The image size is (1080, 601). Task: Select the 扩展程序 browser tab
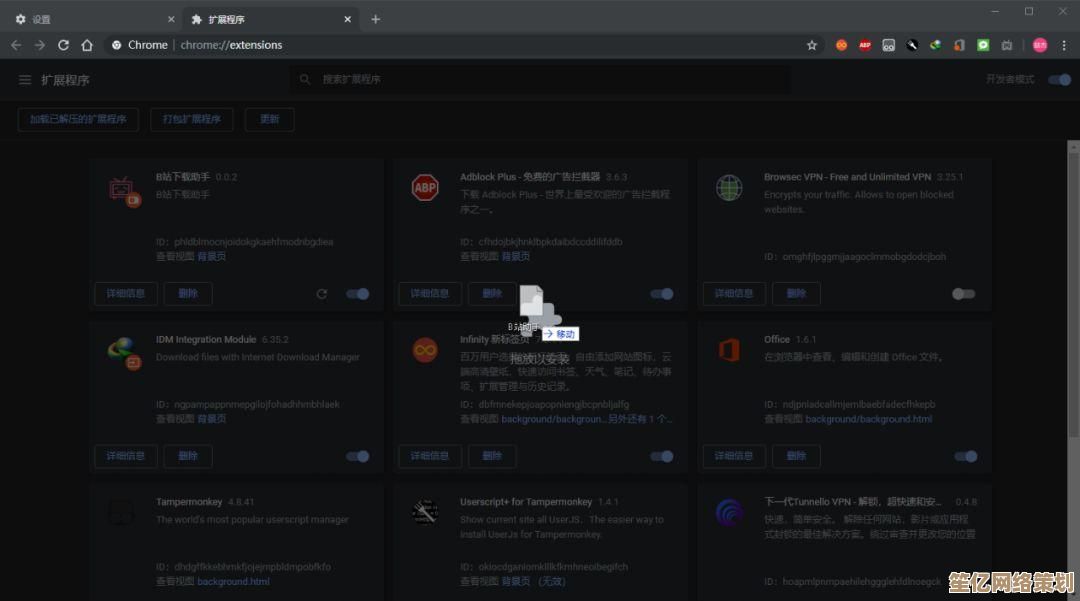click(x=269, y=19)
